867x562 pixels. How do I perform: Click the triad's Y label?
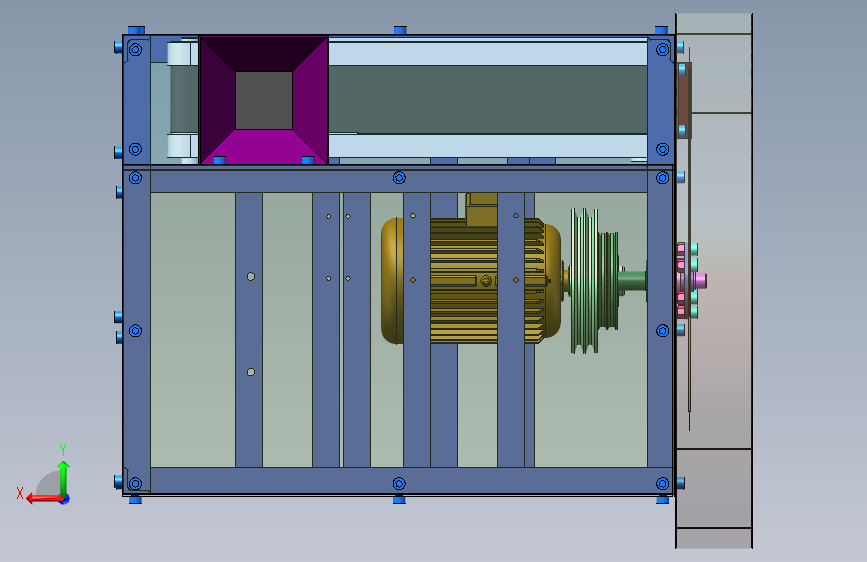[x=63, y=449]
